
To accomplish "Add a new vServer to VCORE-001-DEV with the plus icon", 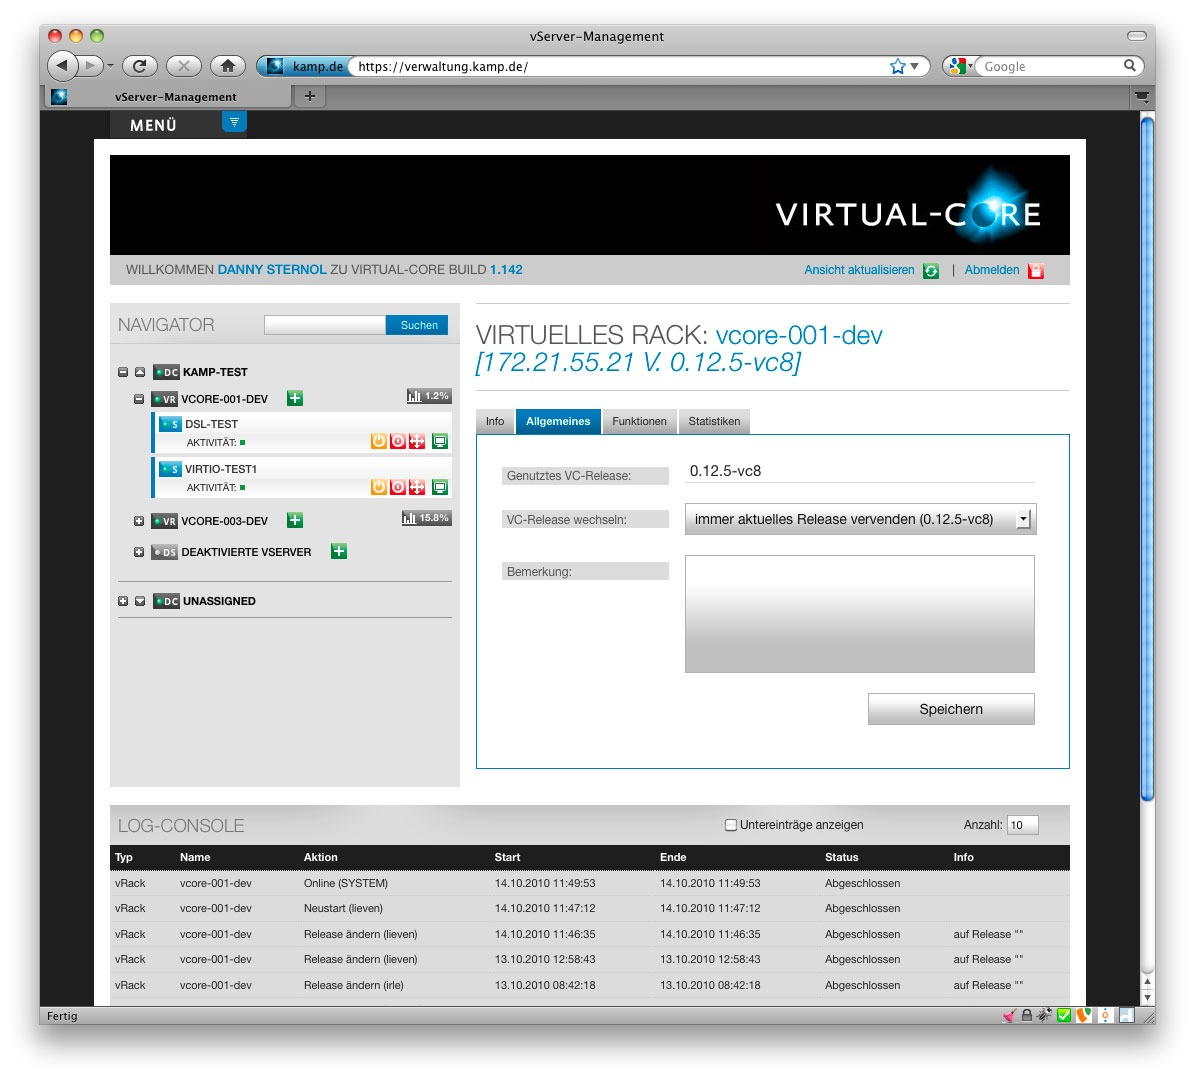I will click(x=294, y=397).
